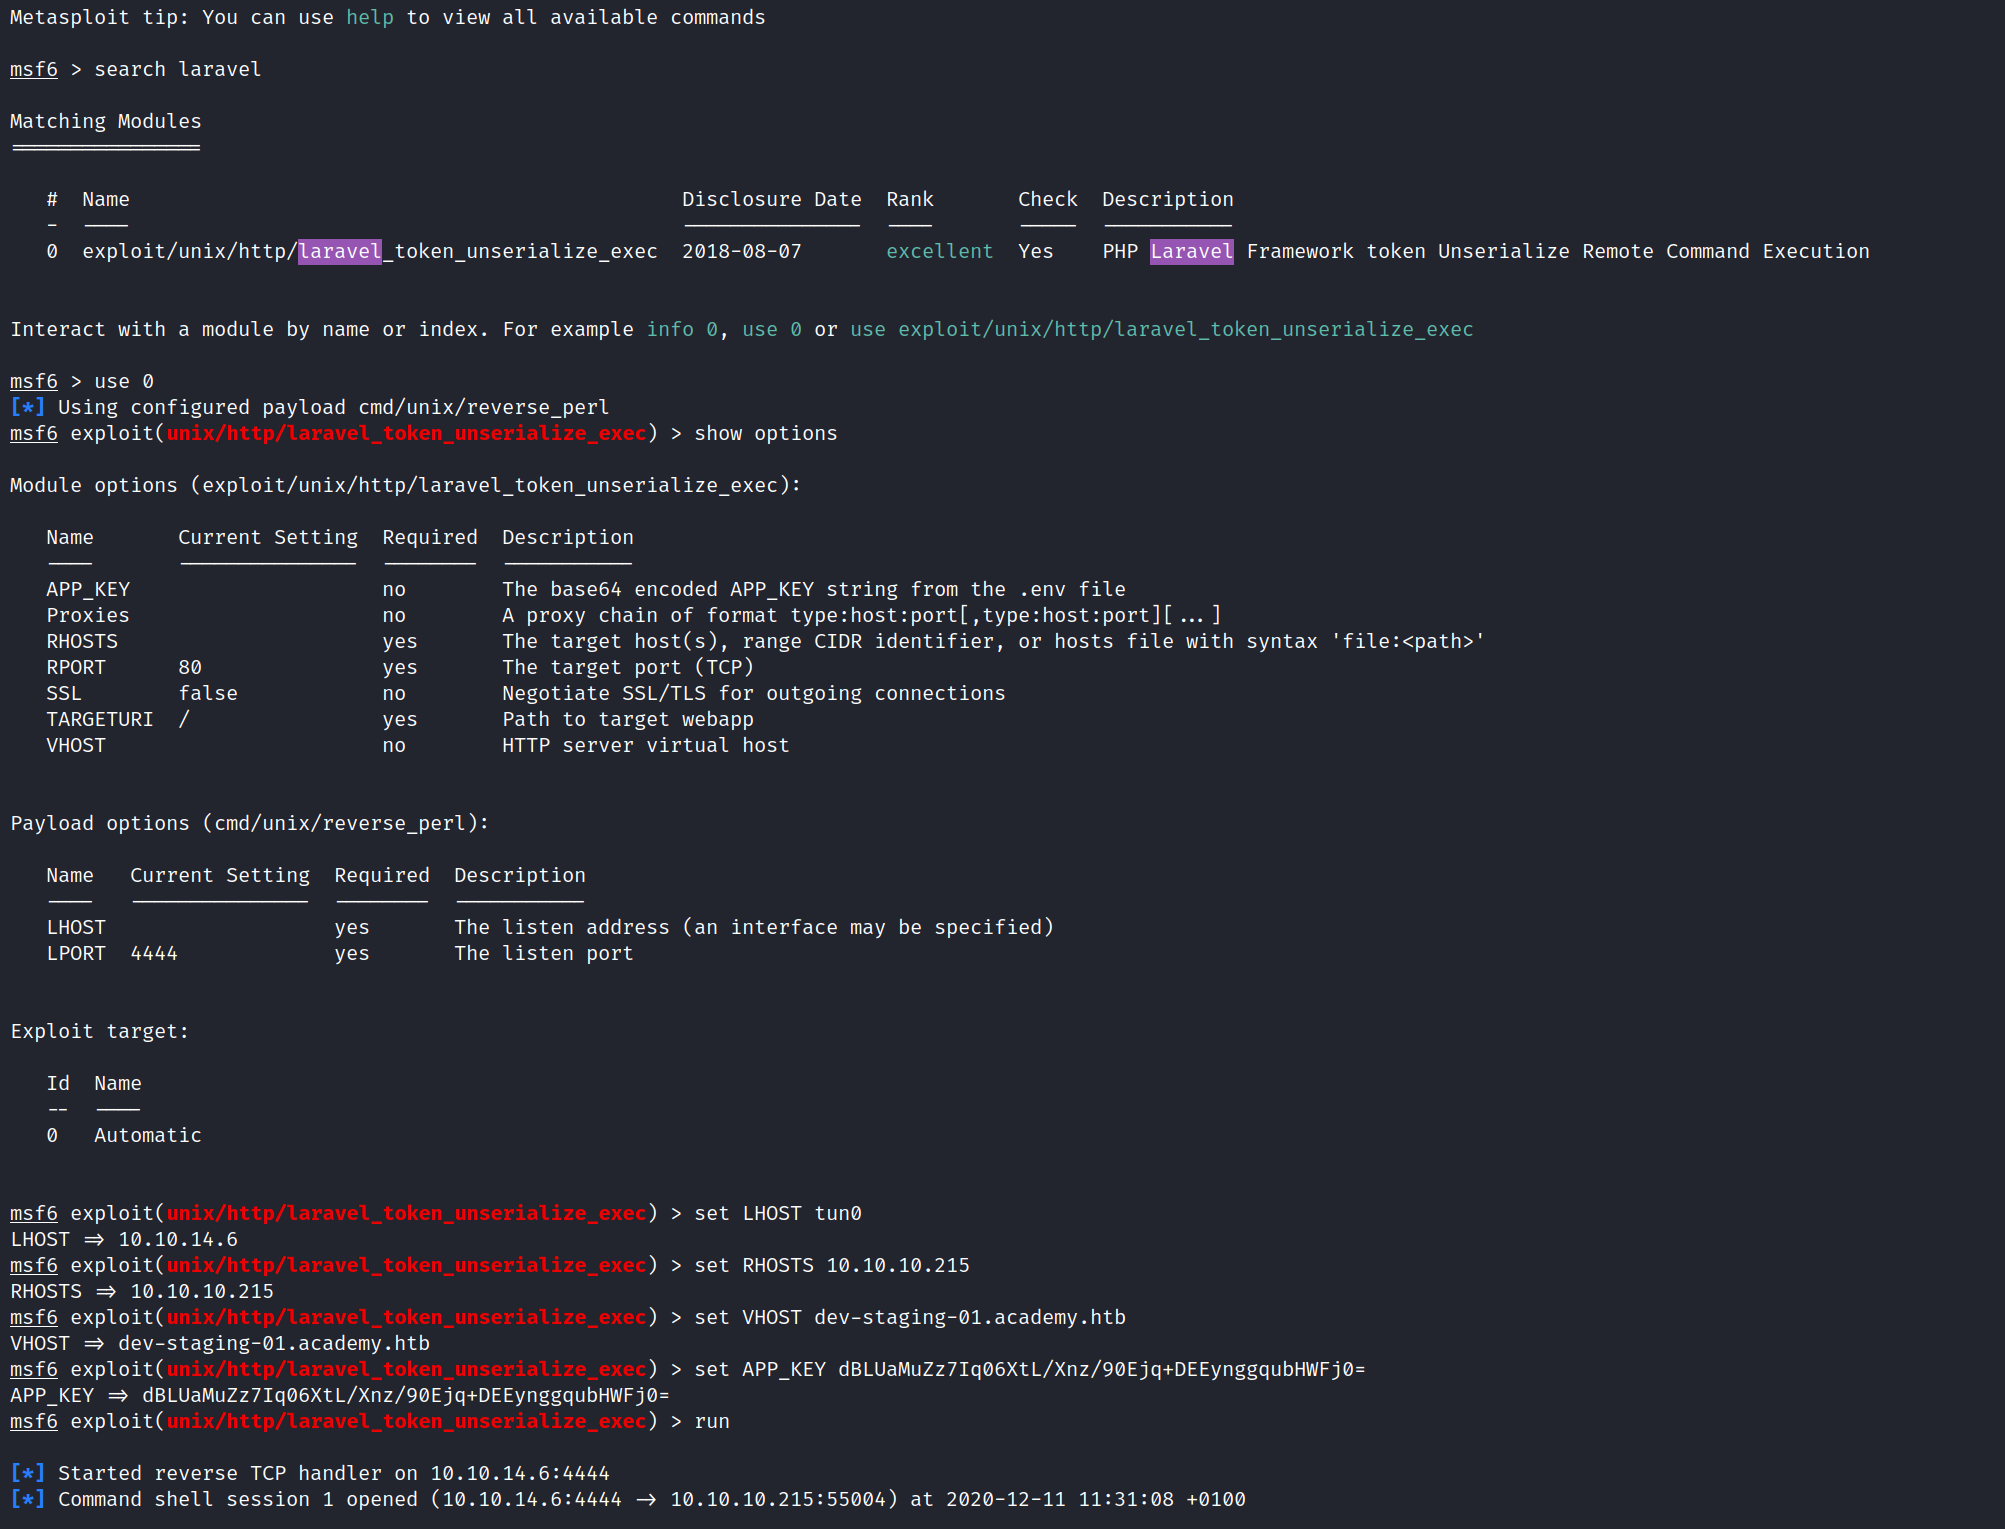Click the 'Automatic' exploit target entry

[x=148, y=1135]
